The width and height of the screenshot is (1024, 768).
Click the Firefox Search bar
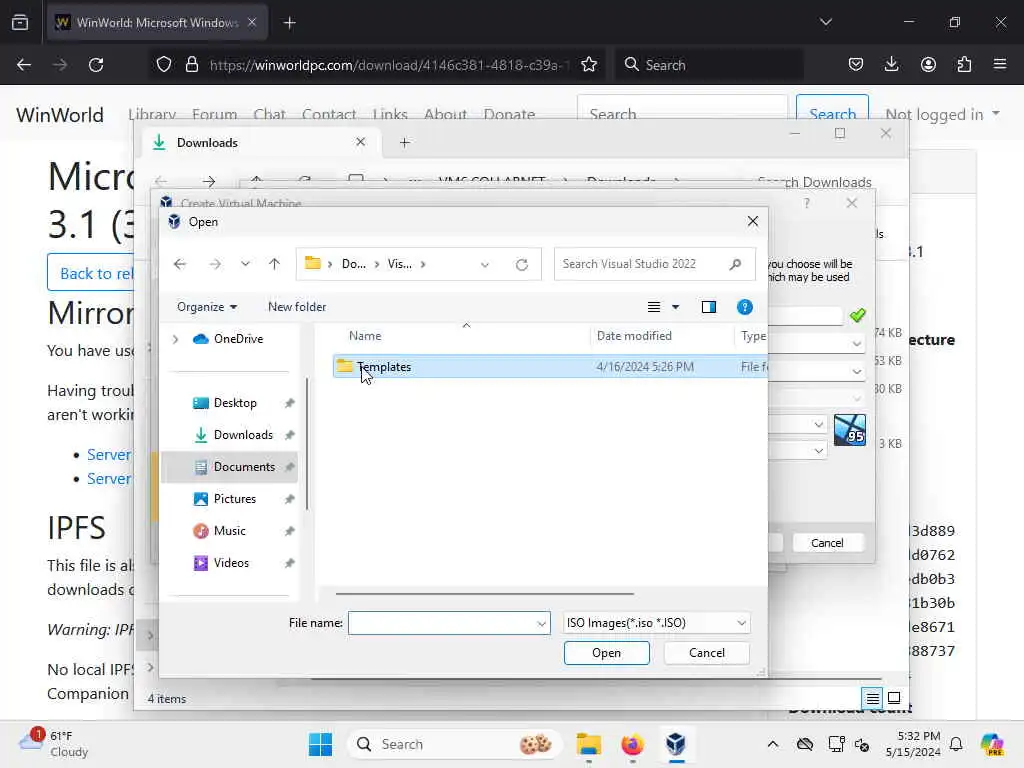click(709, 65)
